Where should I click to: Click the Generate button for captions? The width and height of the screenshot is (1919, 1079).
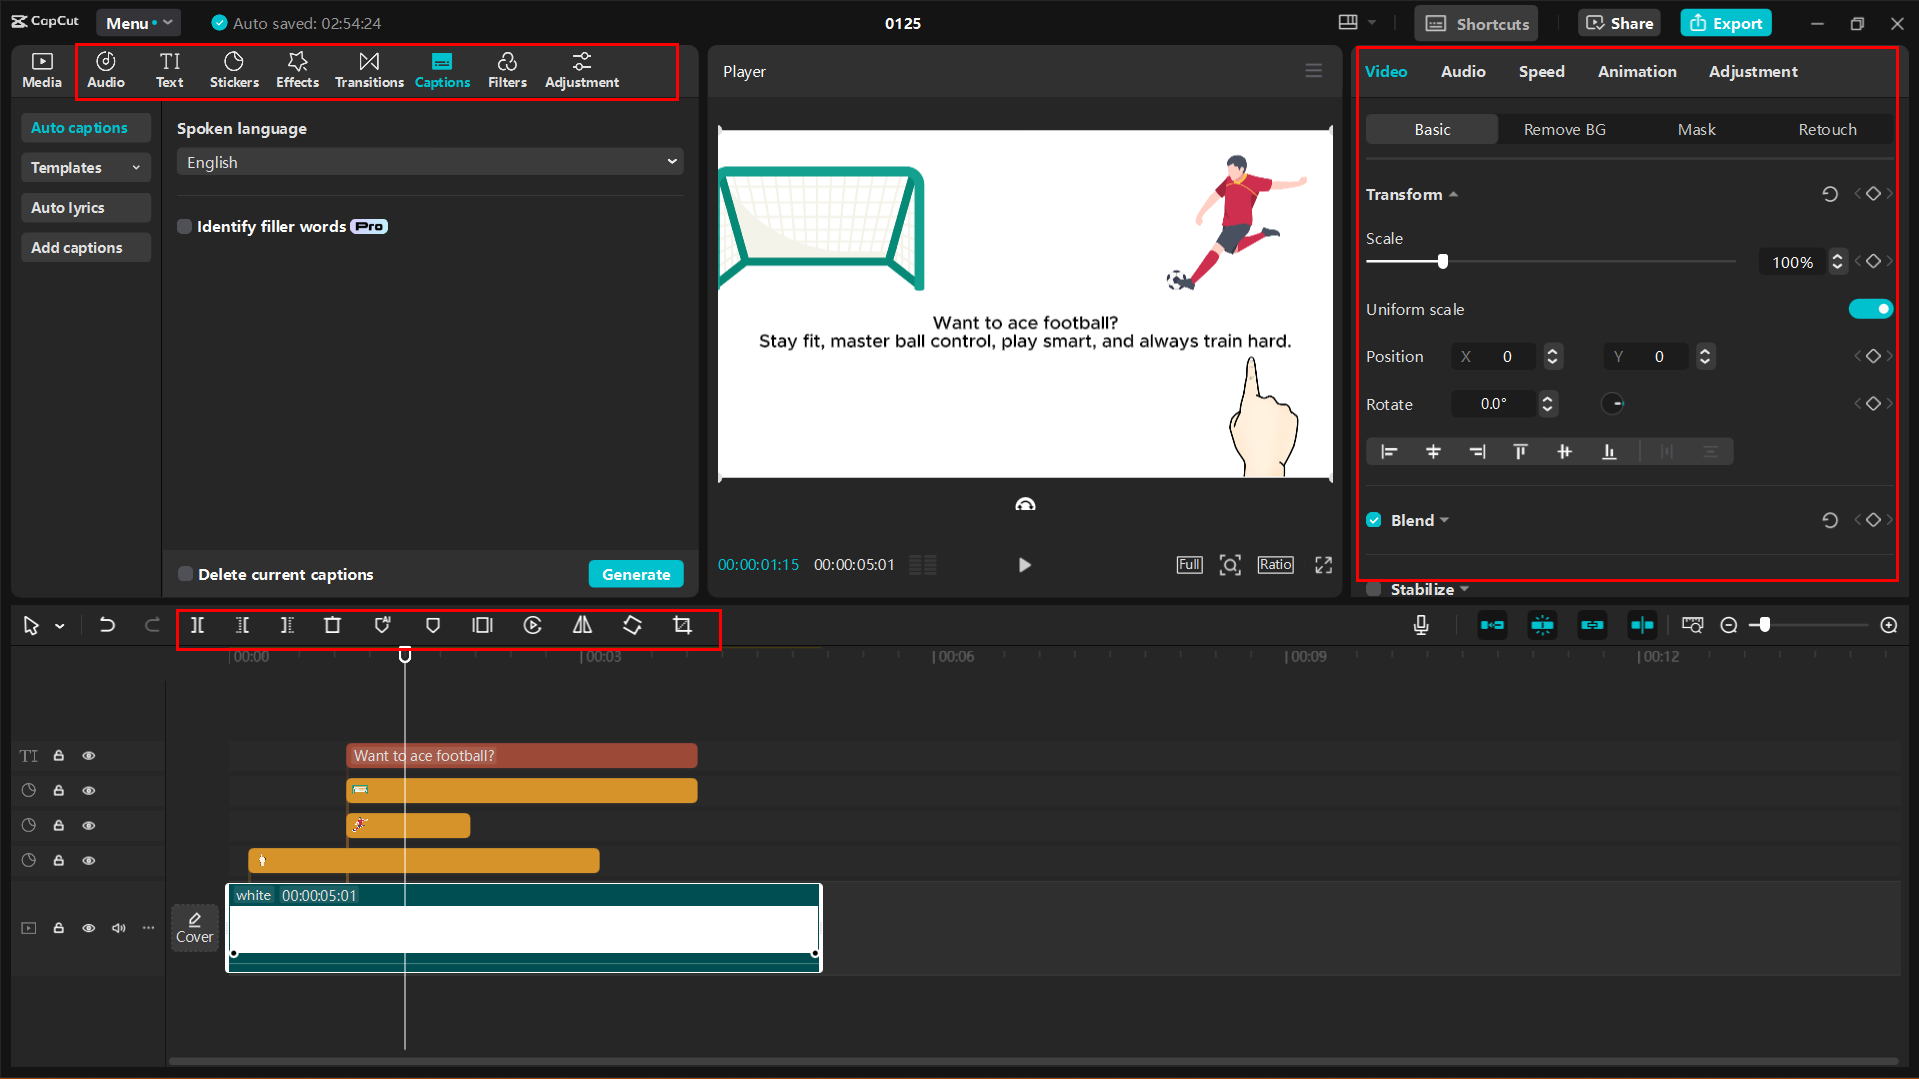(636, 573)
